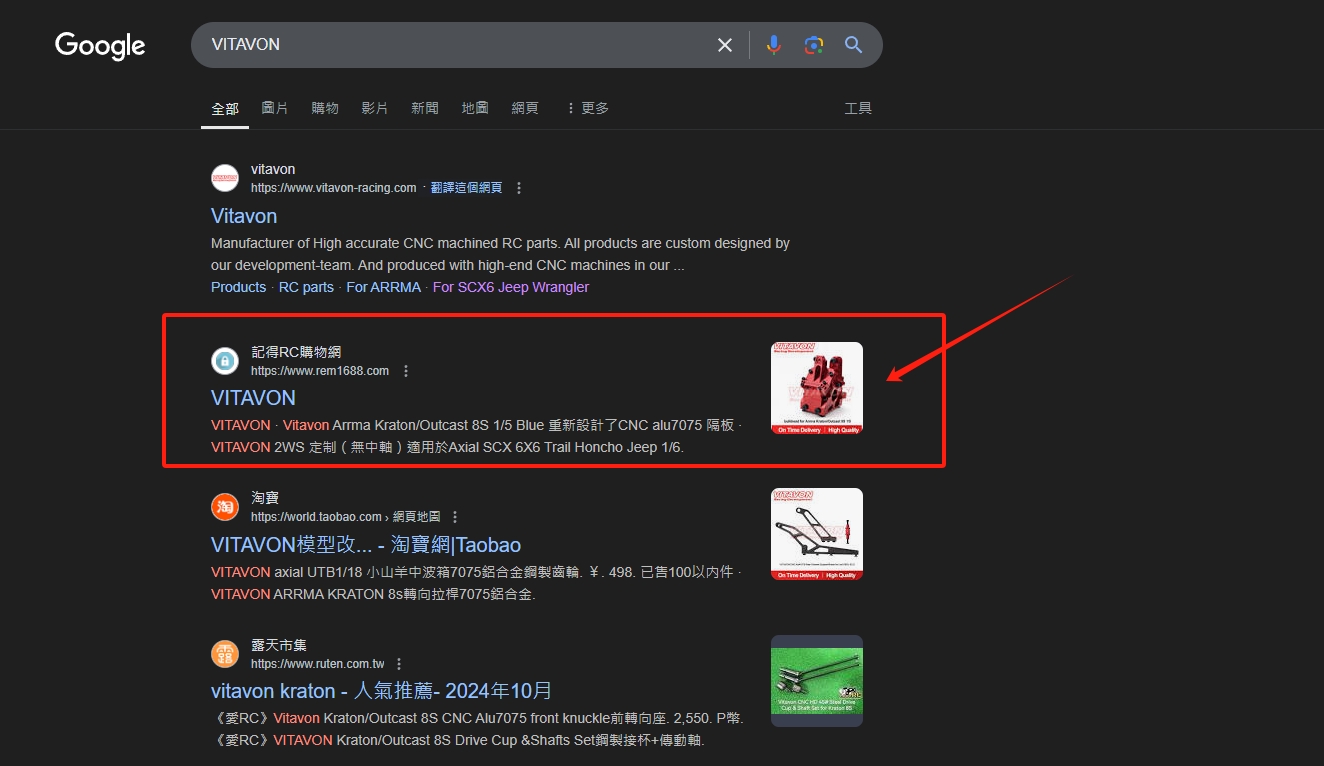1324x766 pixels.
Task: Open the For ARRMA sitelink
Action: click(x=383, y=287)
